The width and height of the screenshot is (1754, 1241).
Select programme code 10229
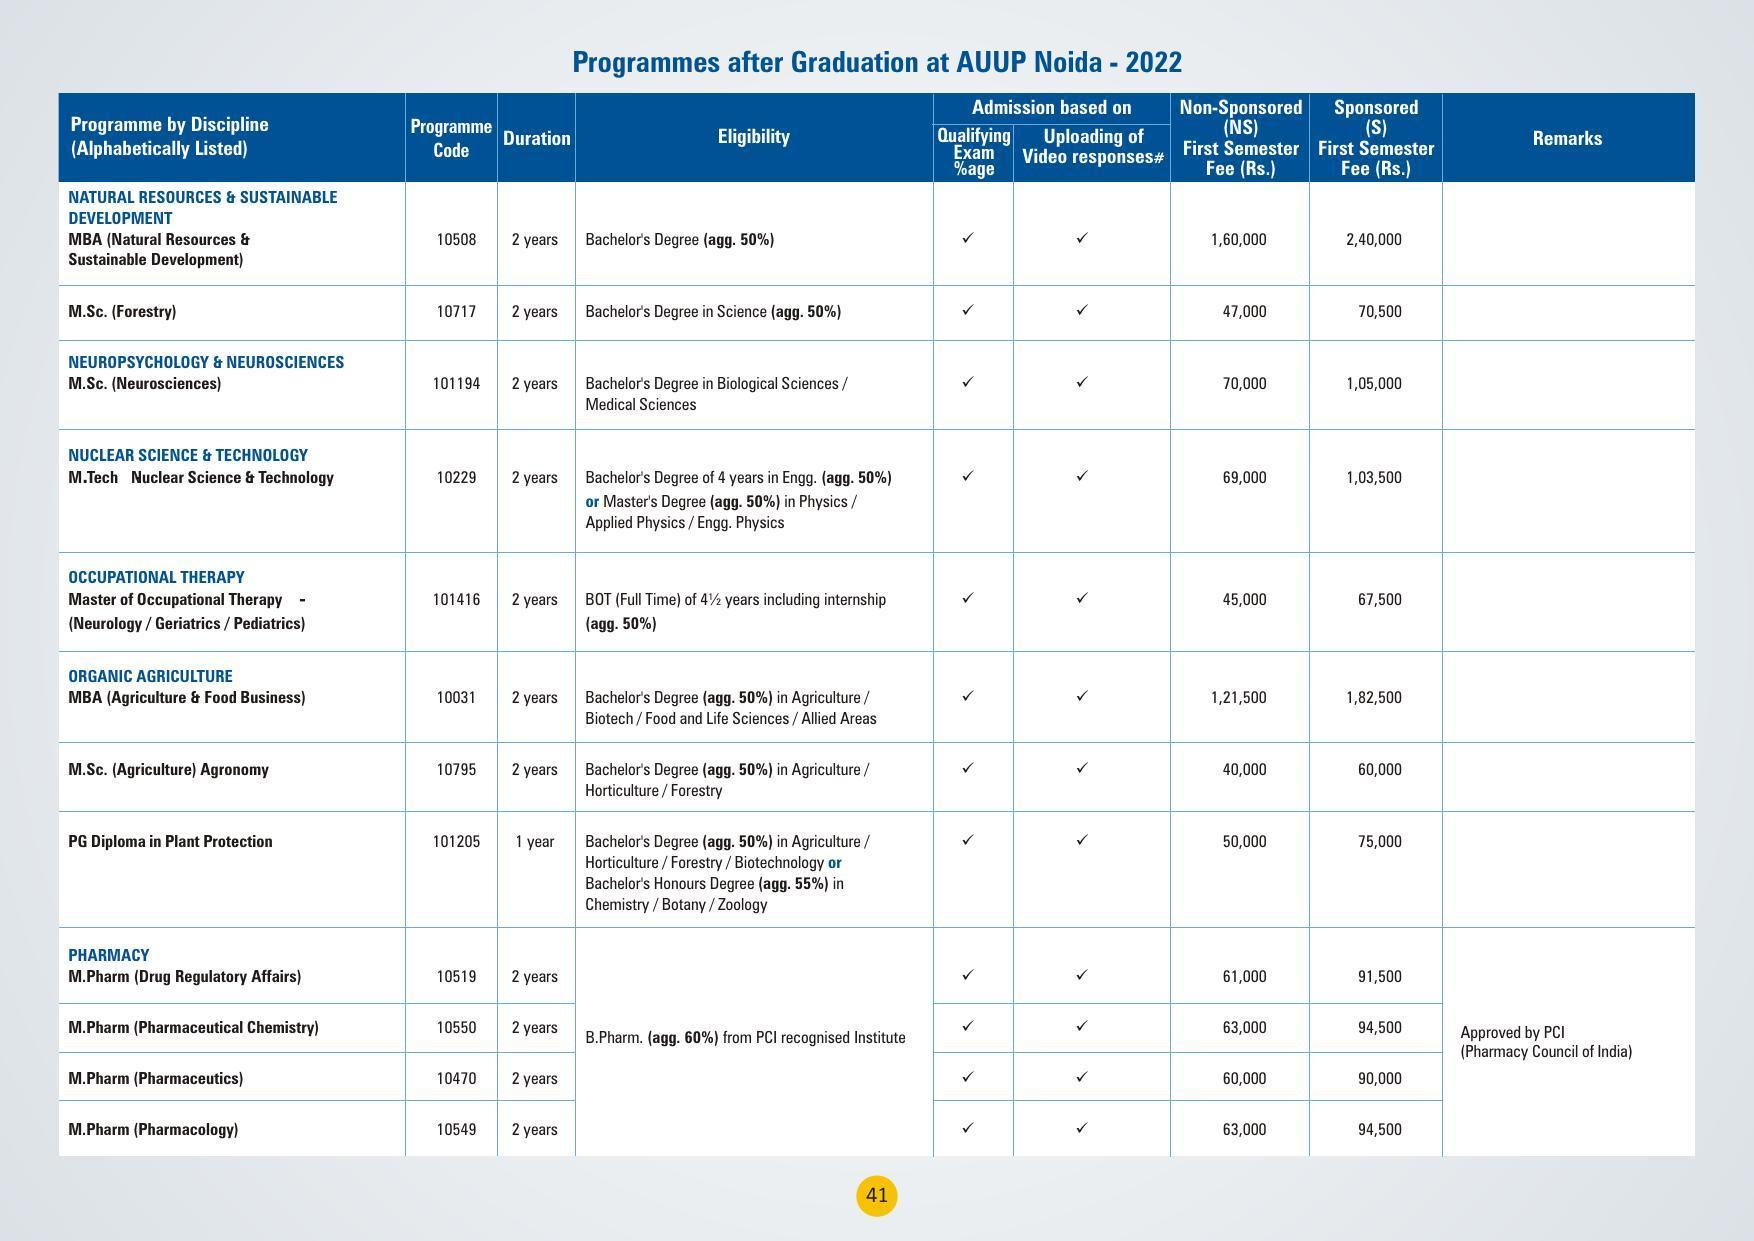pyautogui.click(x=456, y=477)
